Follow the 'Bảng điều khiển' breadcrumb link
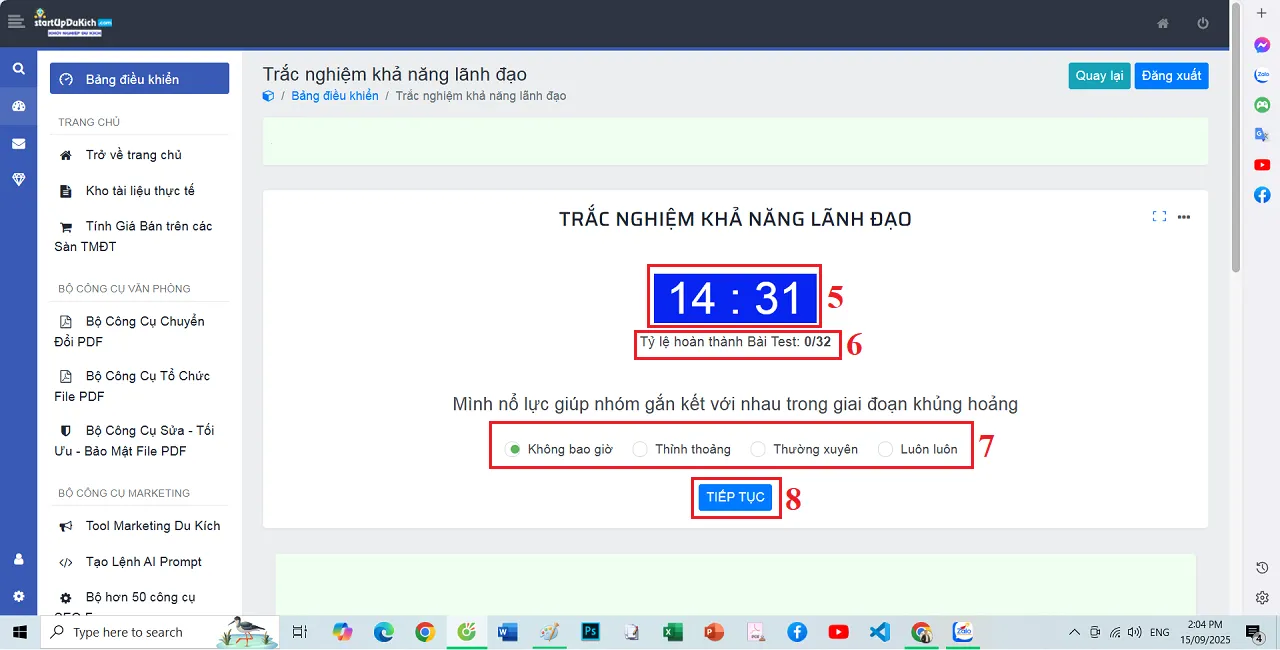 [335, 96]
